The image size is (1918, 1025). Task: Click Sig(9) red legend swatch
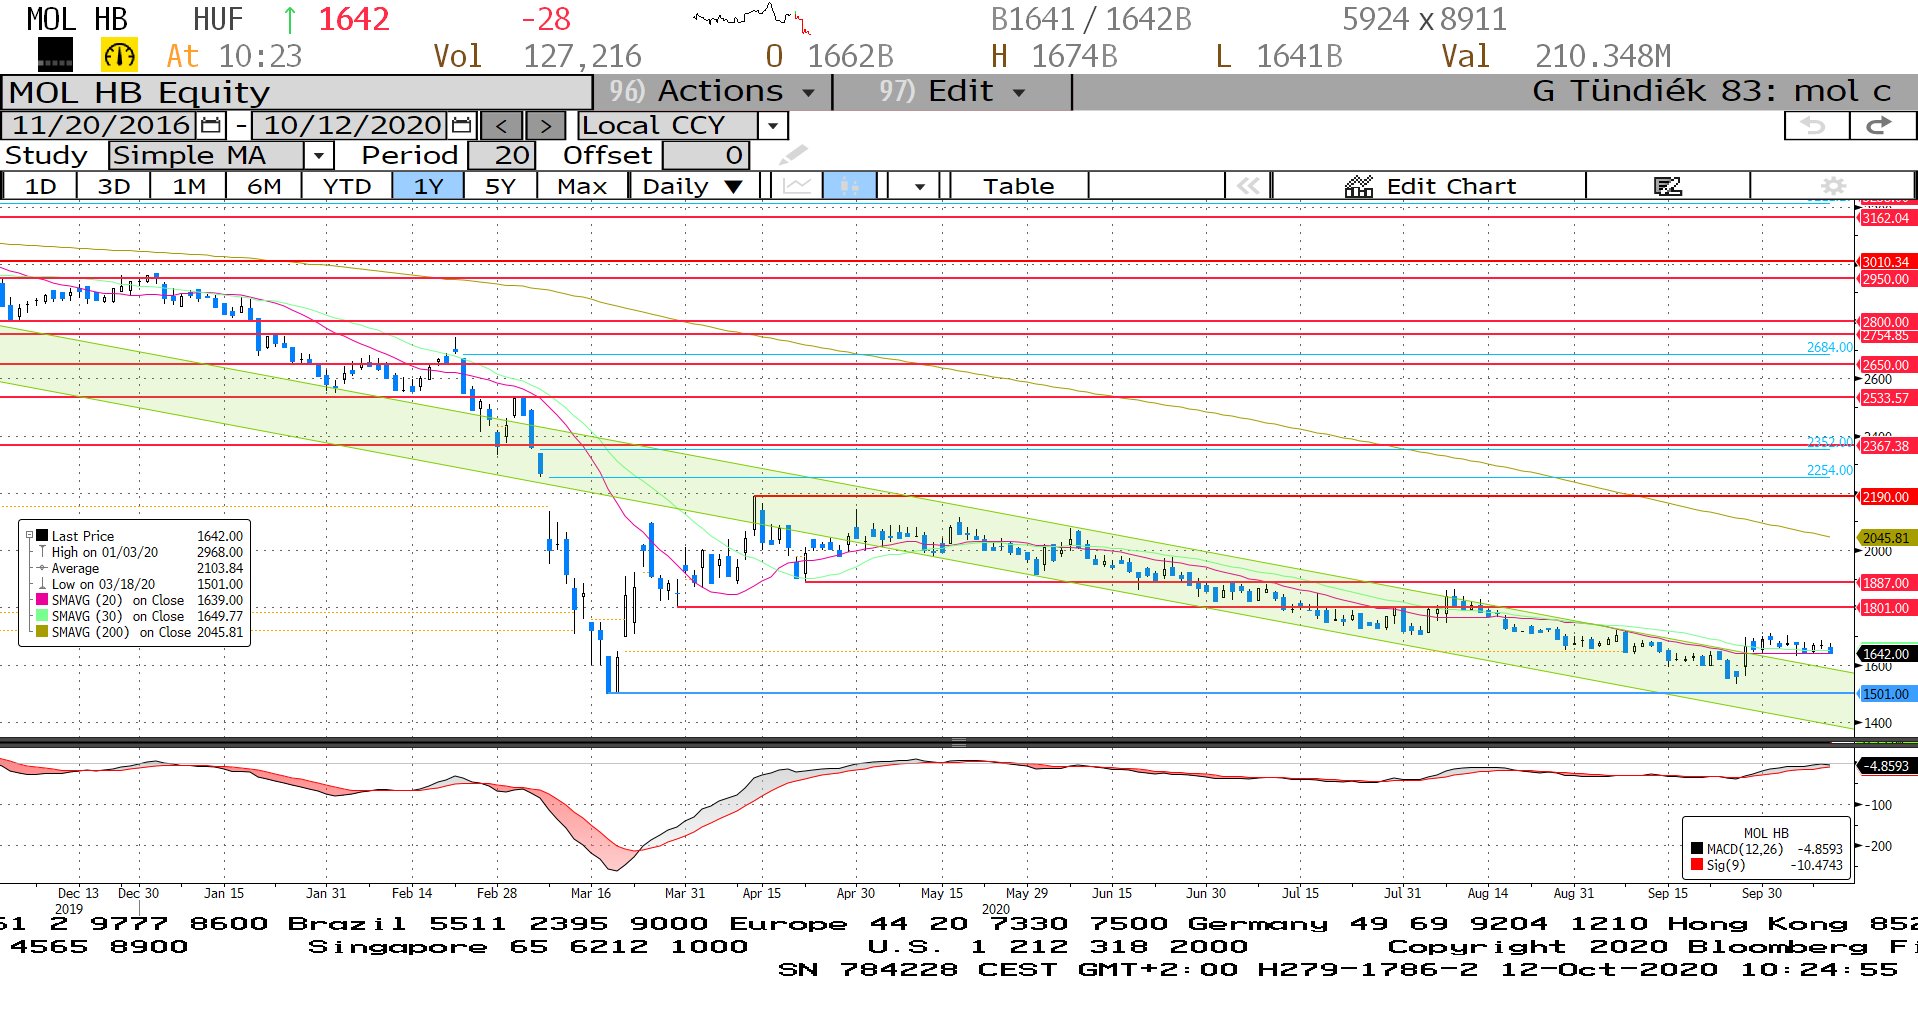click(1697, 865)
